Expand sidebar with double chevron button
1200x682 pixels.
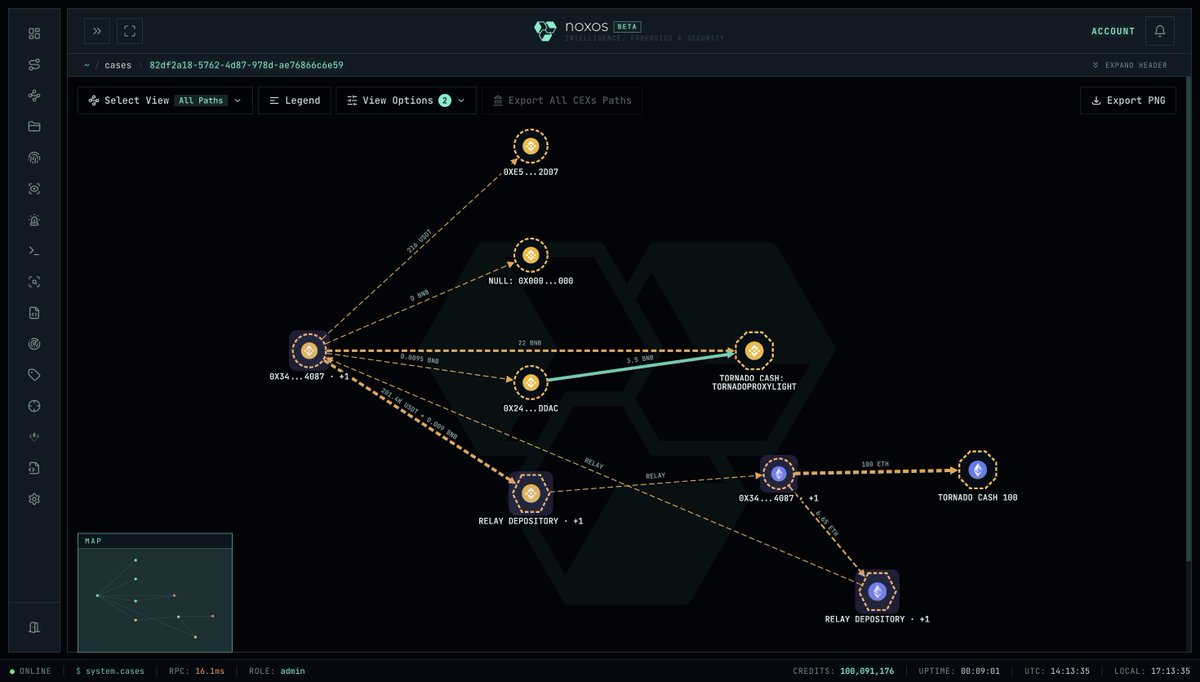(97, 31)
